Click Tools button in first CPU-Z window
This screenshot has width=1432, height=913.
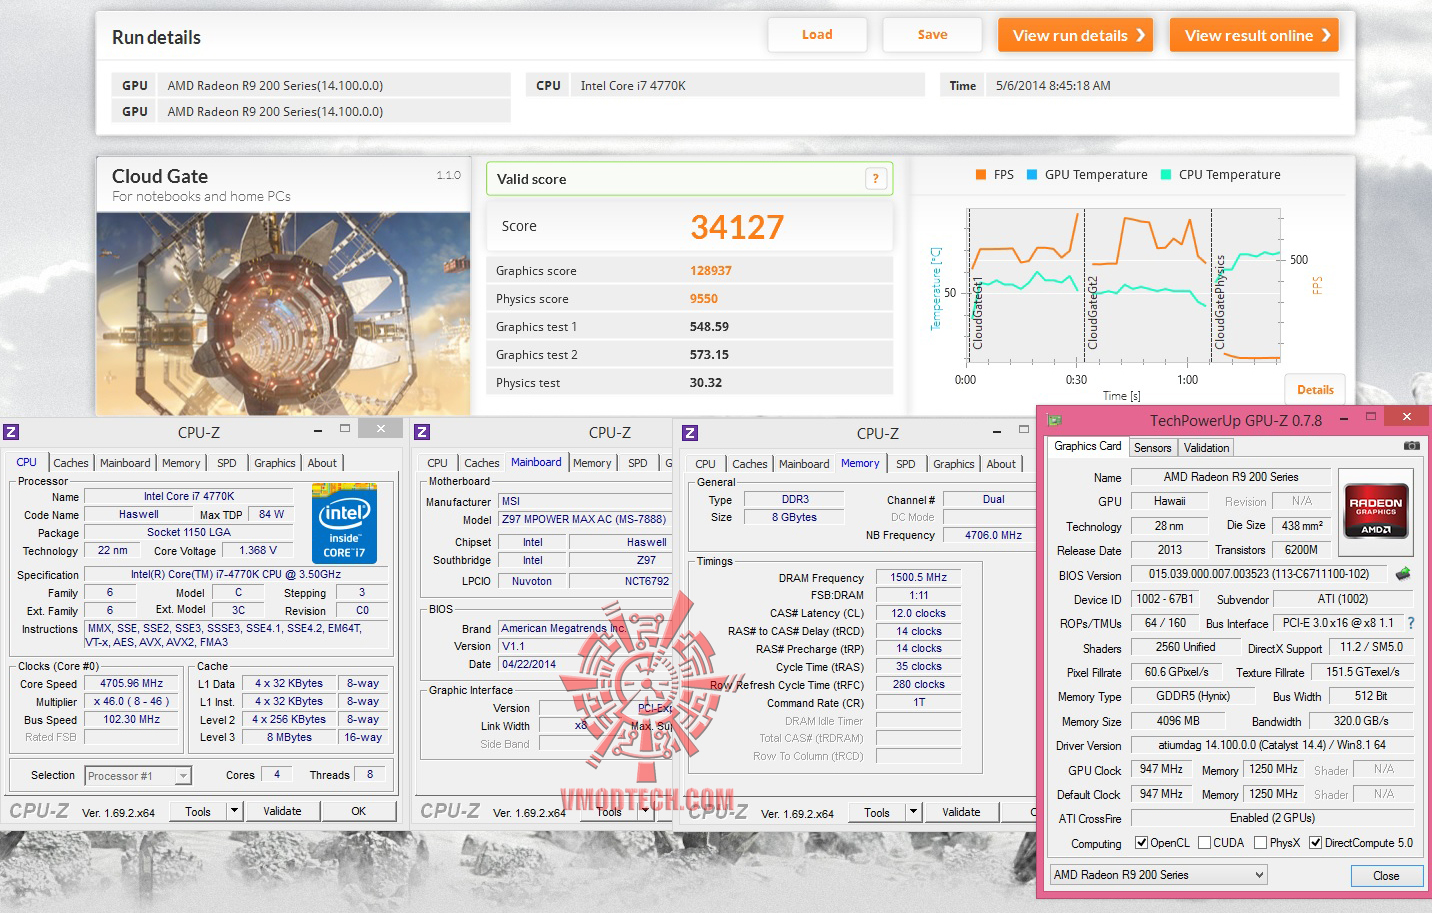pos(198,811)
